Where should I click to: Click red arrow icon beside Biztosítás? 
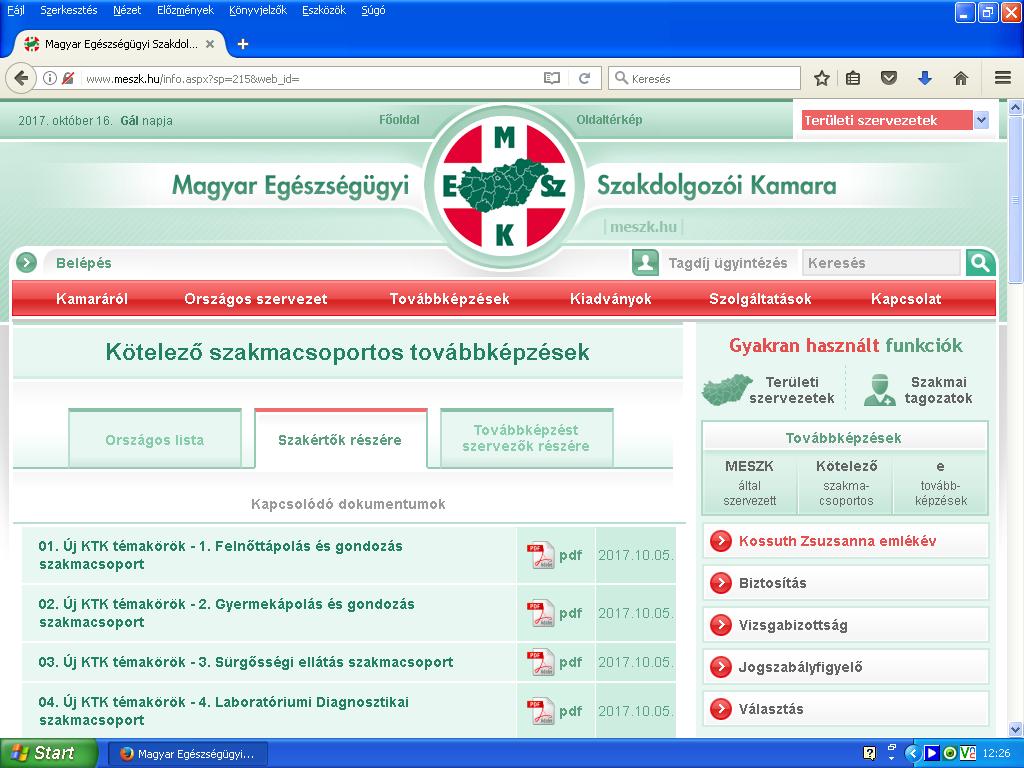coord(720,583)
